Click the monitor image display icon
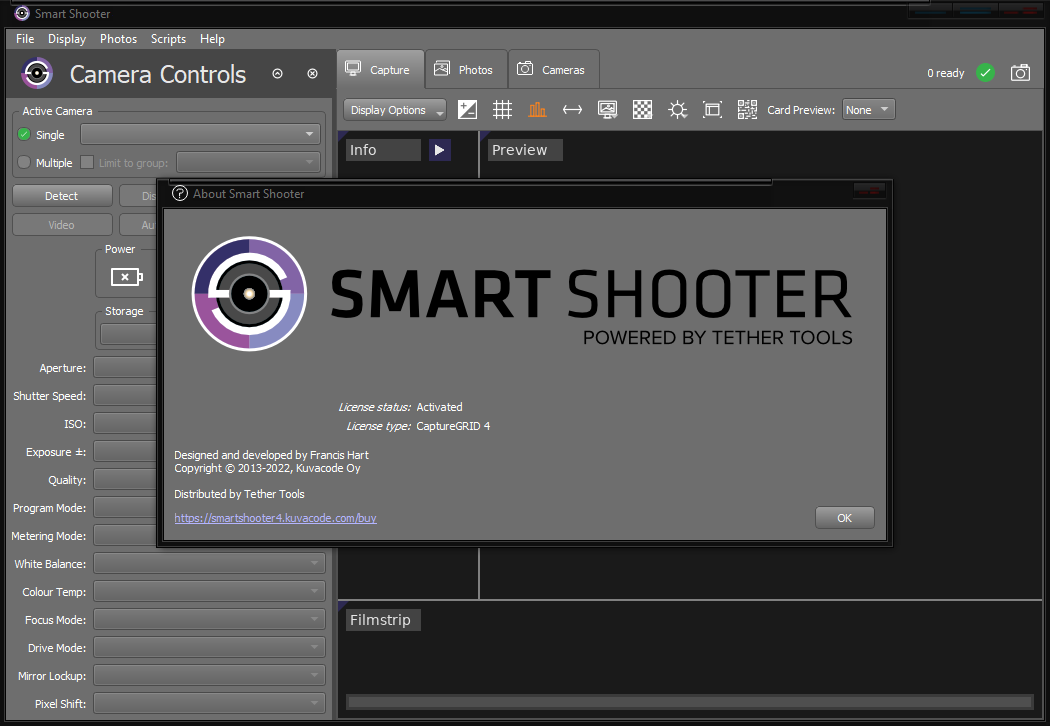Image resolution: width=1050 pixels, height=726 pixels. (607, 109)
